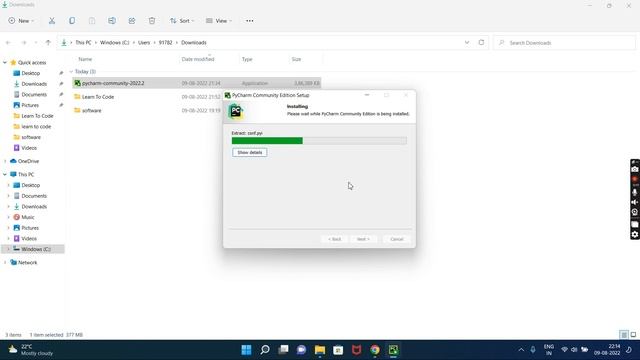Open Pictures under Quick access
640x360 pixels.
30,105
